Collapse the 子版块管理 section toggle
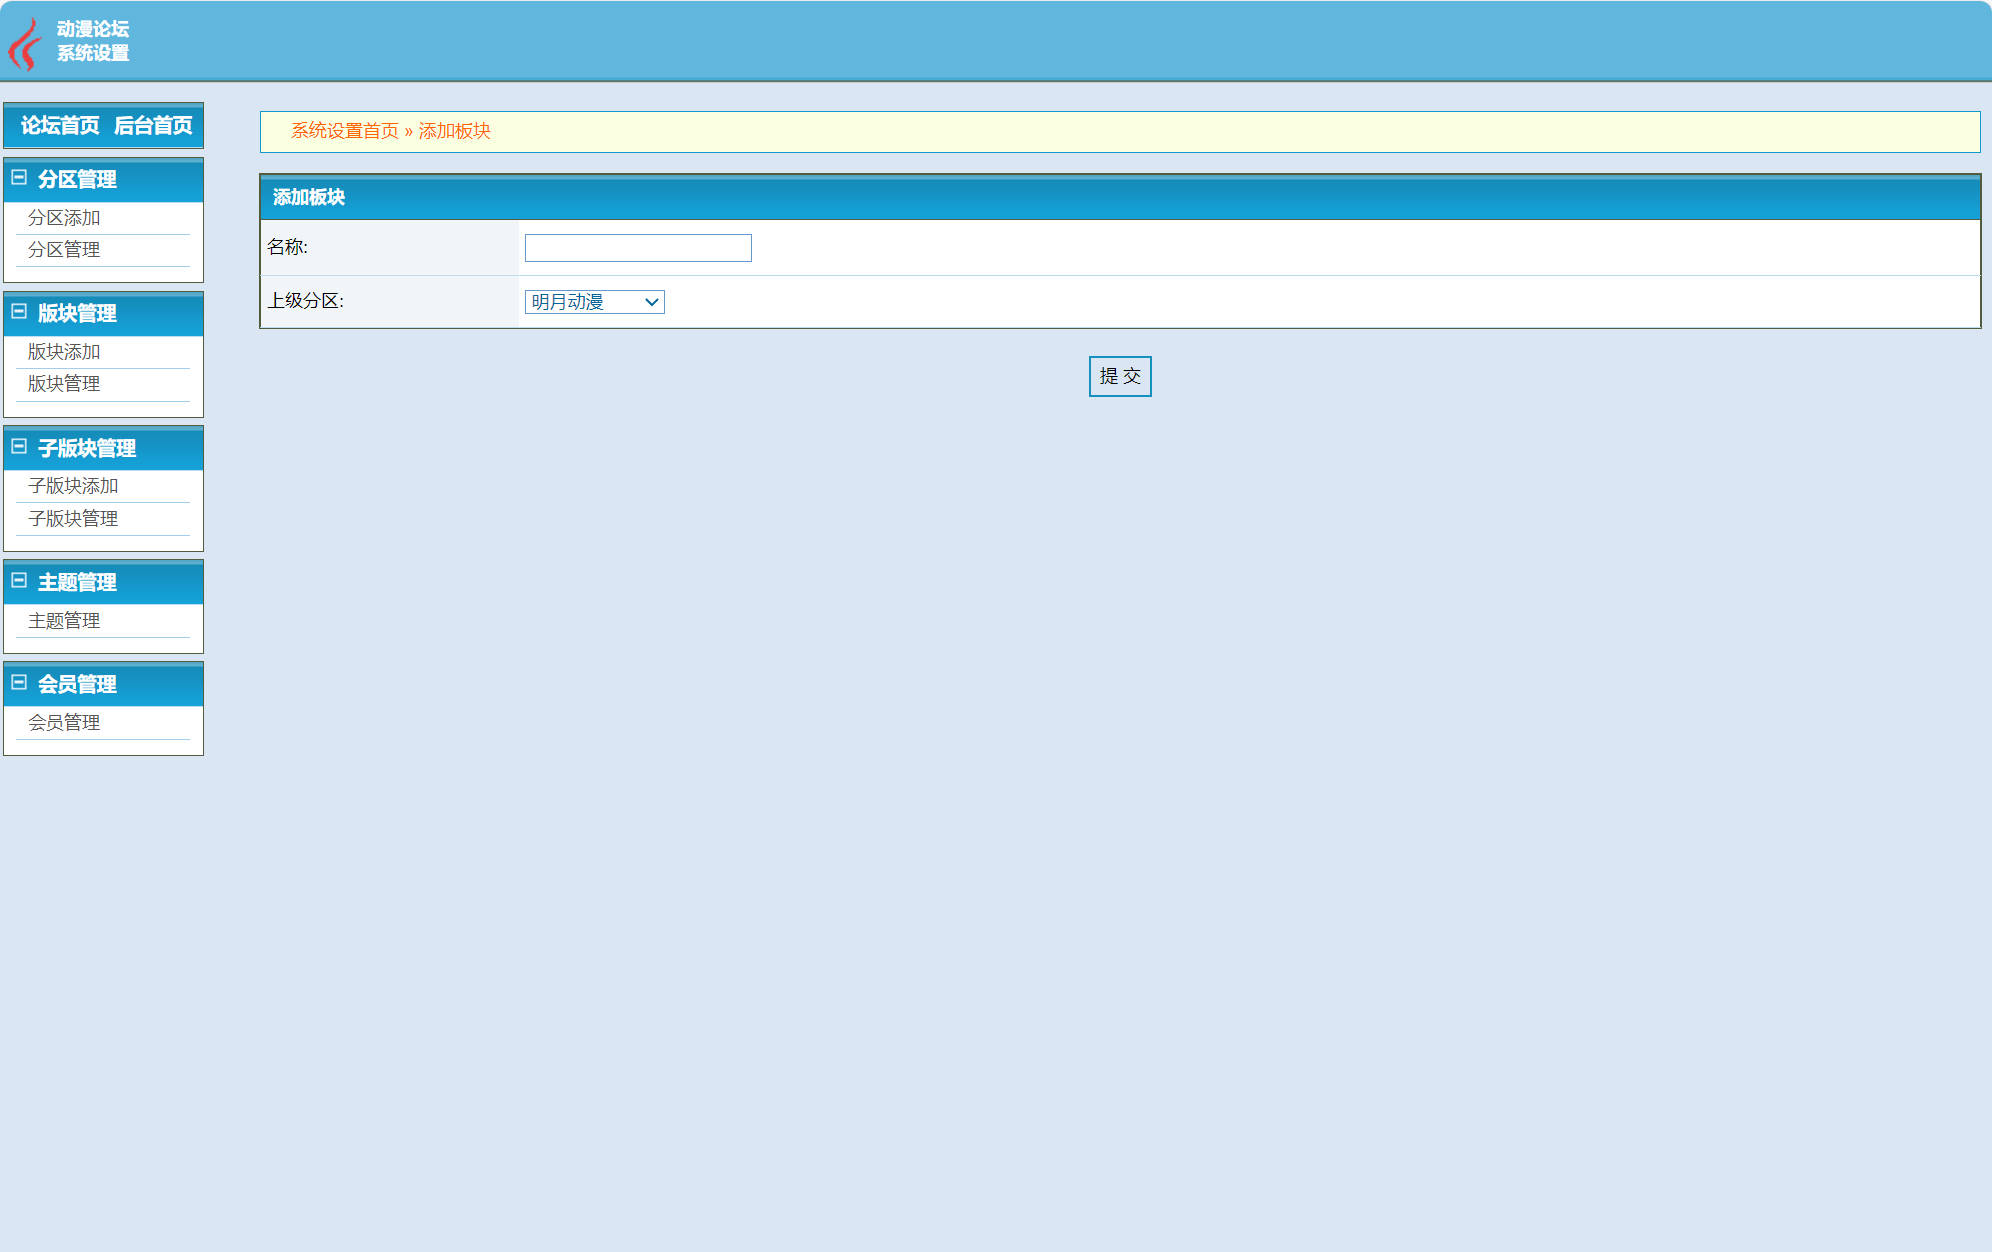1992x1252 pixels. point(19,446)
